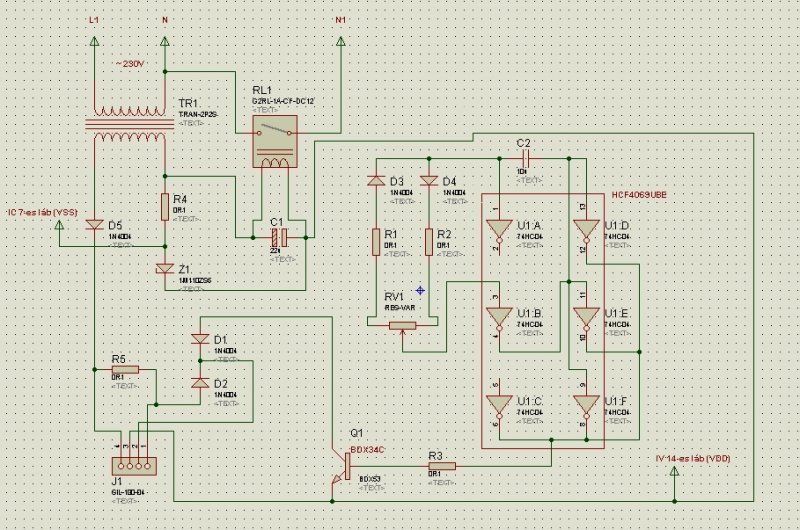
Task: Select the N1 terminal arrow
Action: (x=341, y=41)
